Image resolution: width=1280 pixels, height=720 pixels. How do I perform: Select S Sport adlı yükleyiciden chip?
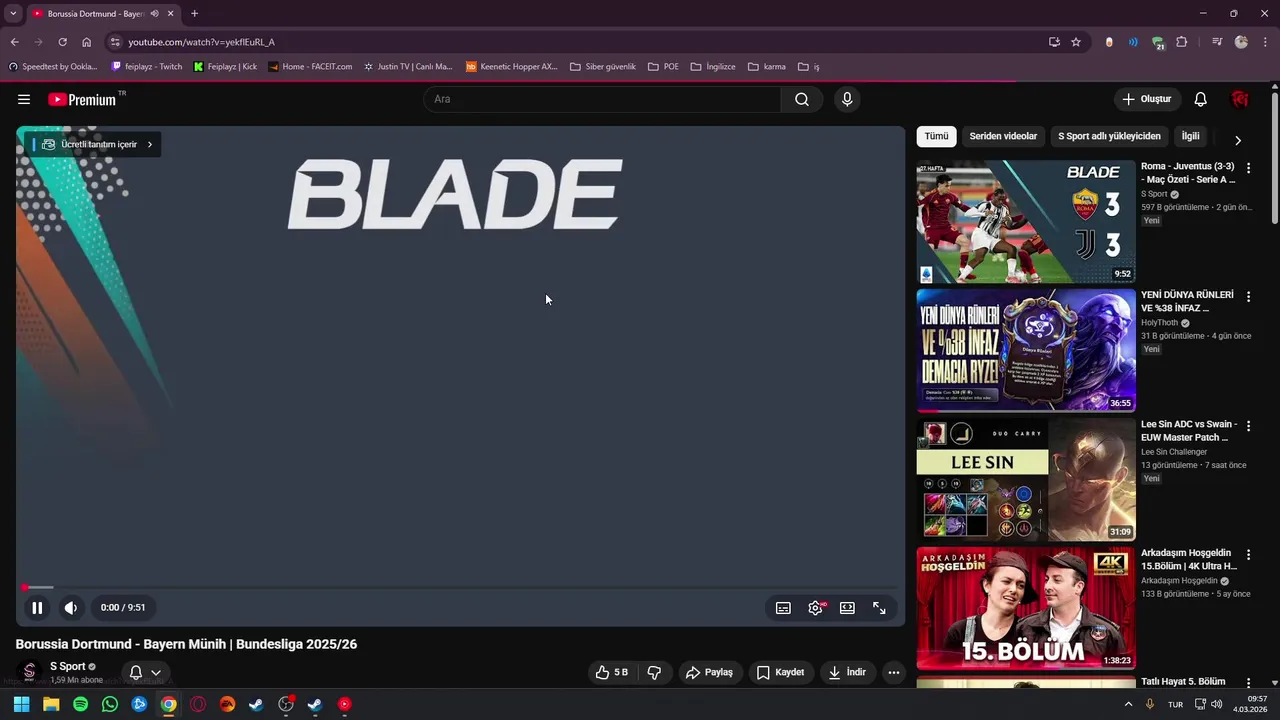coord(1109,136)
